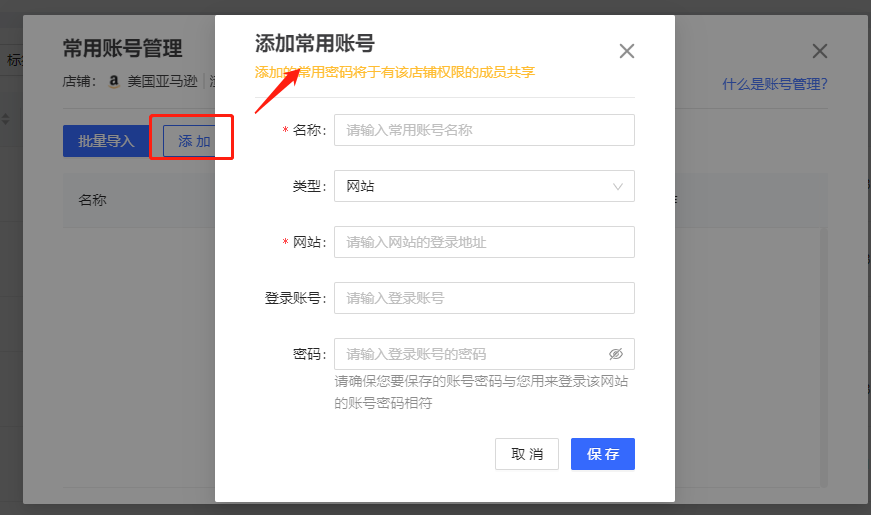Click the sort arrows icon in the background page
Viewport: 871px width, 515px height.
pyautogui.click(x=6, y=119)
